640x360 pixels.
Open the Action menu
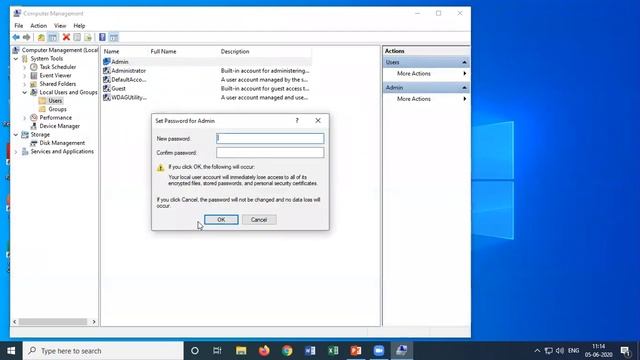38,26
